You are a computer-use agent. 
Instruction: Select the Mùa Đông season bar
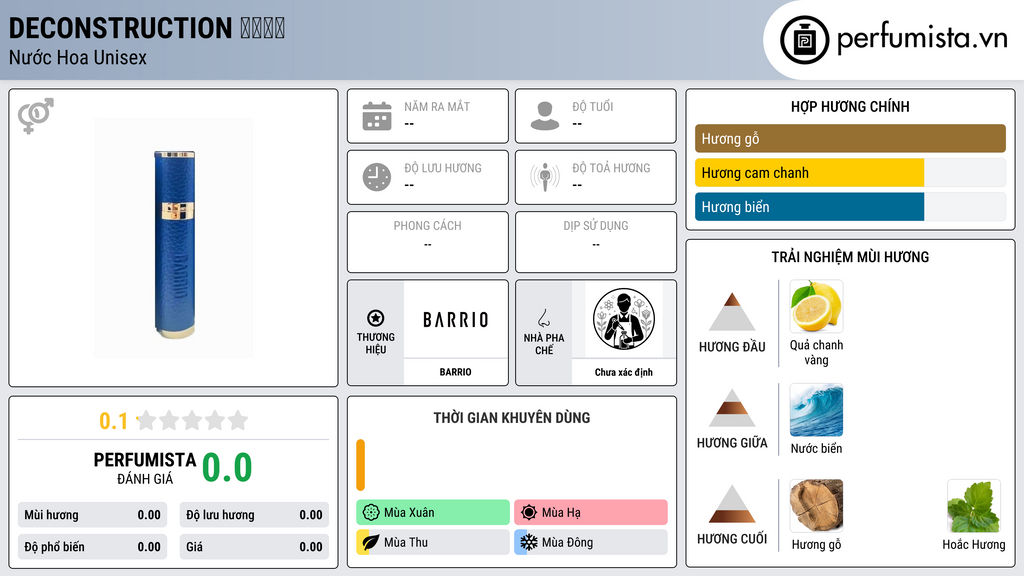tap(591, 542)
